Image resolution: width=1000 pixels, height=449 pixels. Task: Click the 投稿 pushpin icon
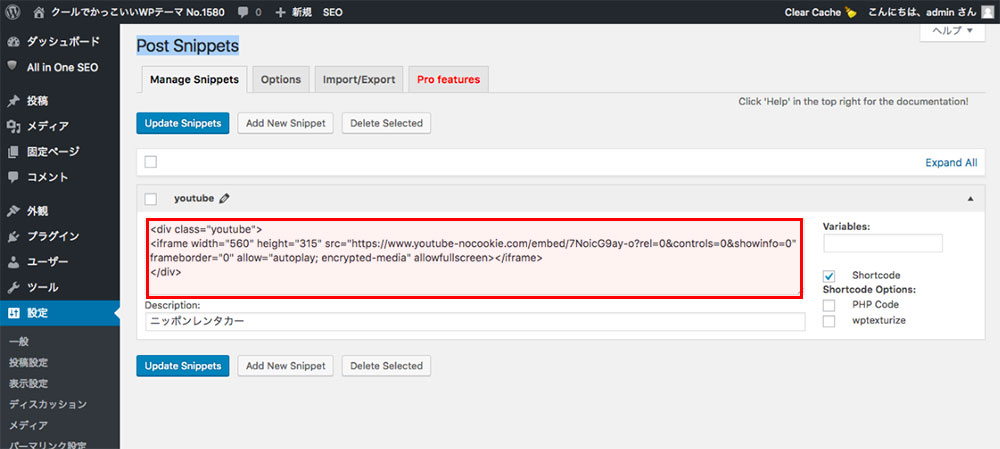tap(13, 101)
